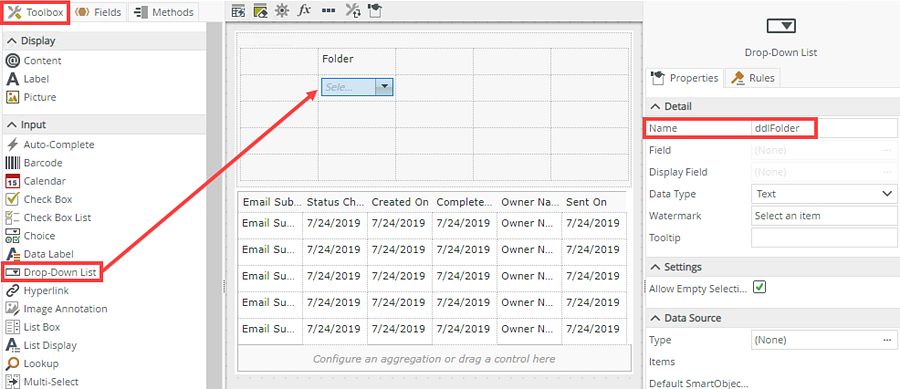900x389 pixels.
Task: Open the Data Source Type ellipsis
Action: click(x=887, y=340)
